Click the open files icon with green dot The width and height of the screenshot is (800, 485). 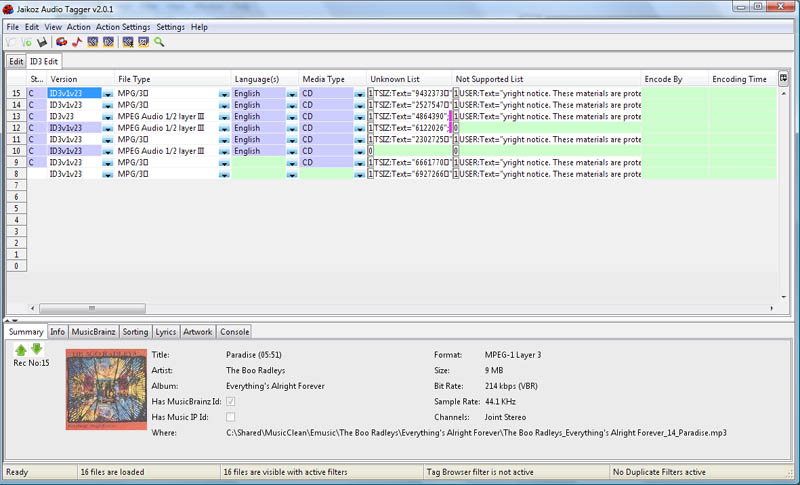[27, 42]
